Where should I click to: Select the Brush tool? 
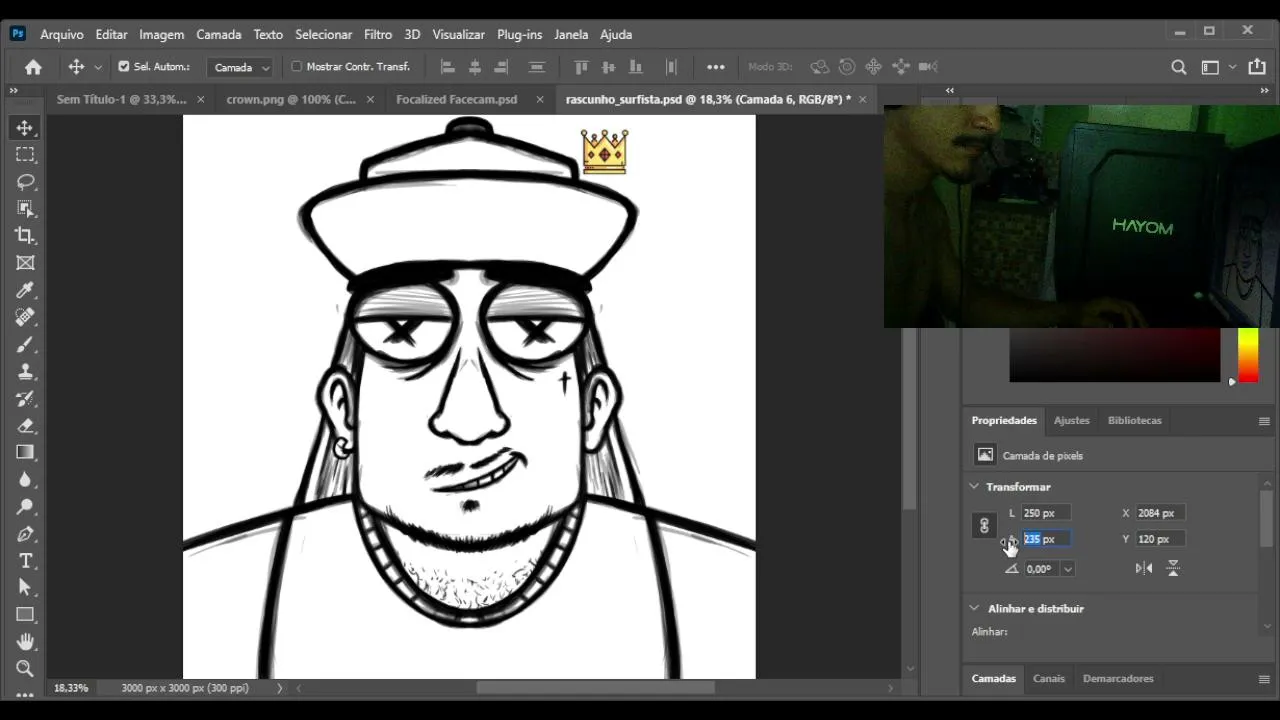(x=25, y=344)
